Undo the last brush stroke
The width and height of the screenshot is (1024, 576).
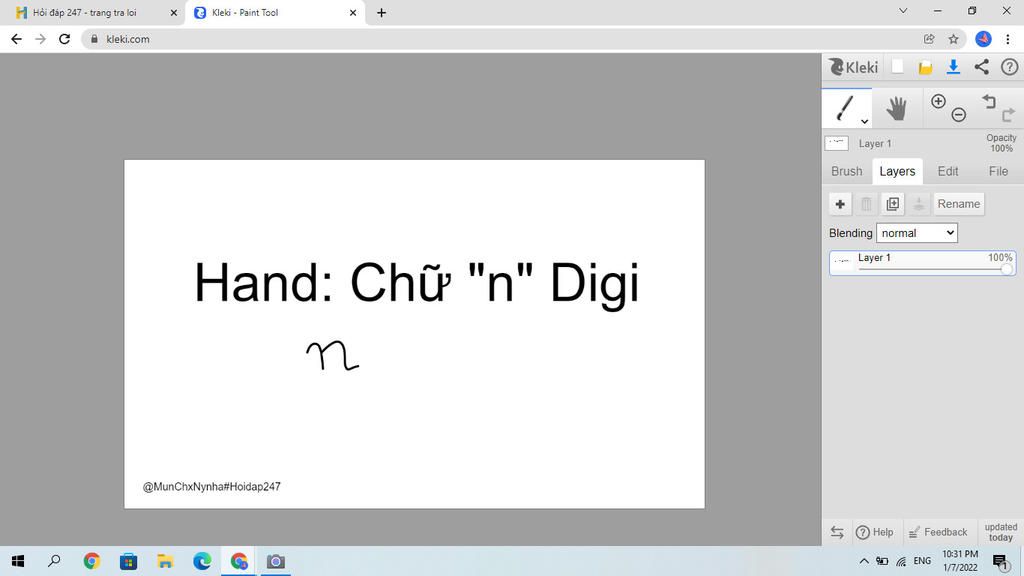pyautogui.click(x=989, y=101)
